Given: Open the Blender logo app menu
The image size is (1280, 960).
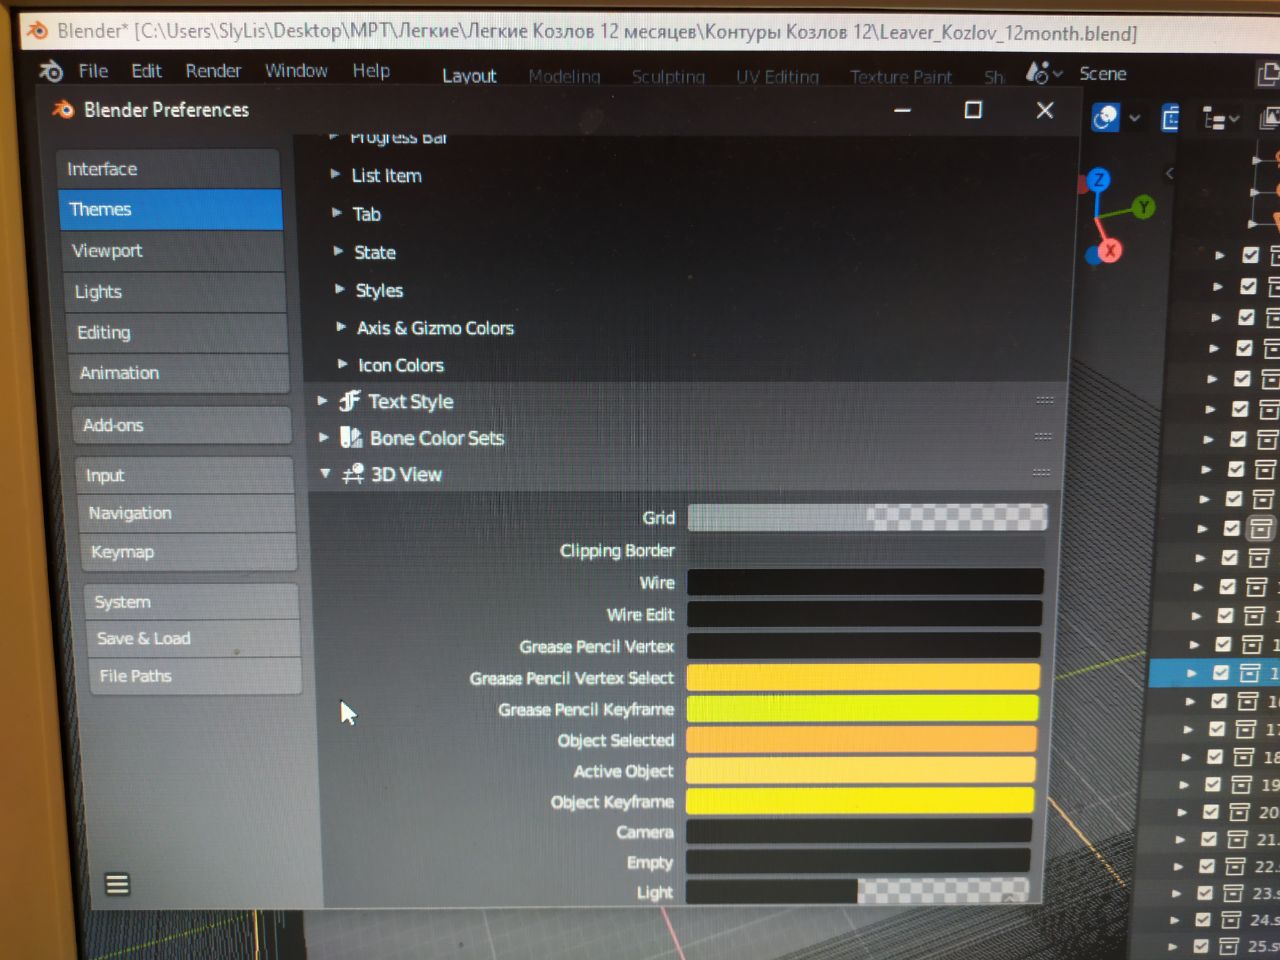Looking at the screenshot, I should 50,71.
